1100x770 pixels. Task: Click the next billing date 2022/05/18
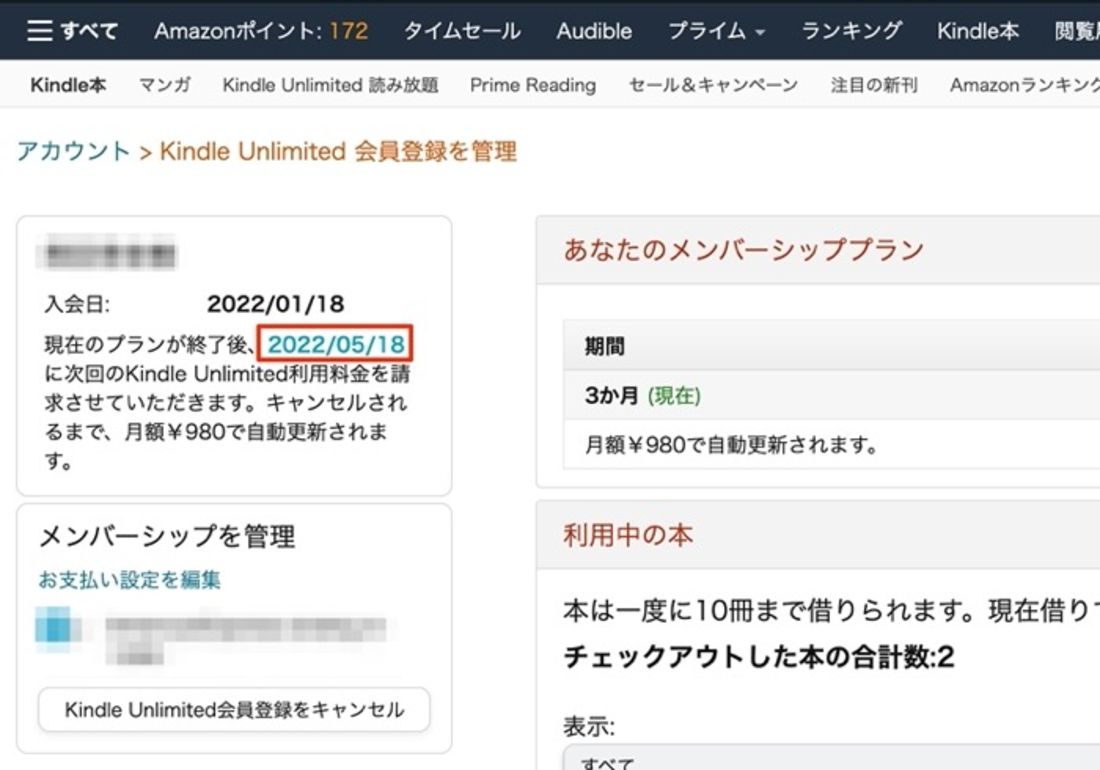click(x=336, y=344)
